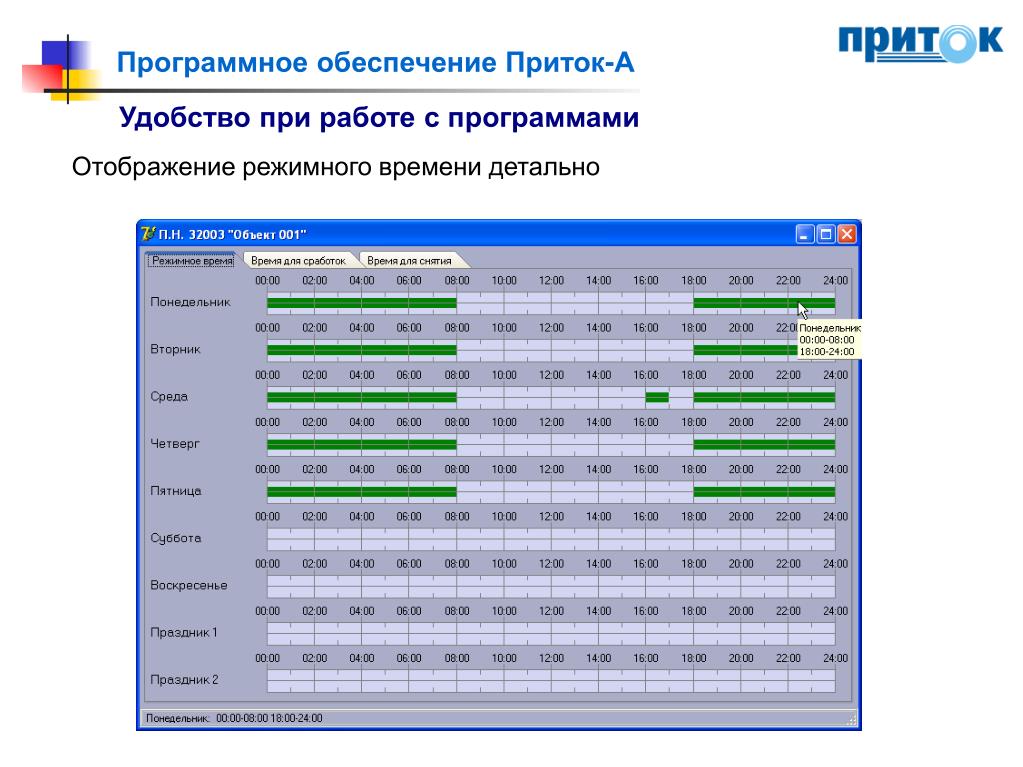Select Wednesday short green interval near 16:00
The image size is (1023, 767).
tap(657, 397)
